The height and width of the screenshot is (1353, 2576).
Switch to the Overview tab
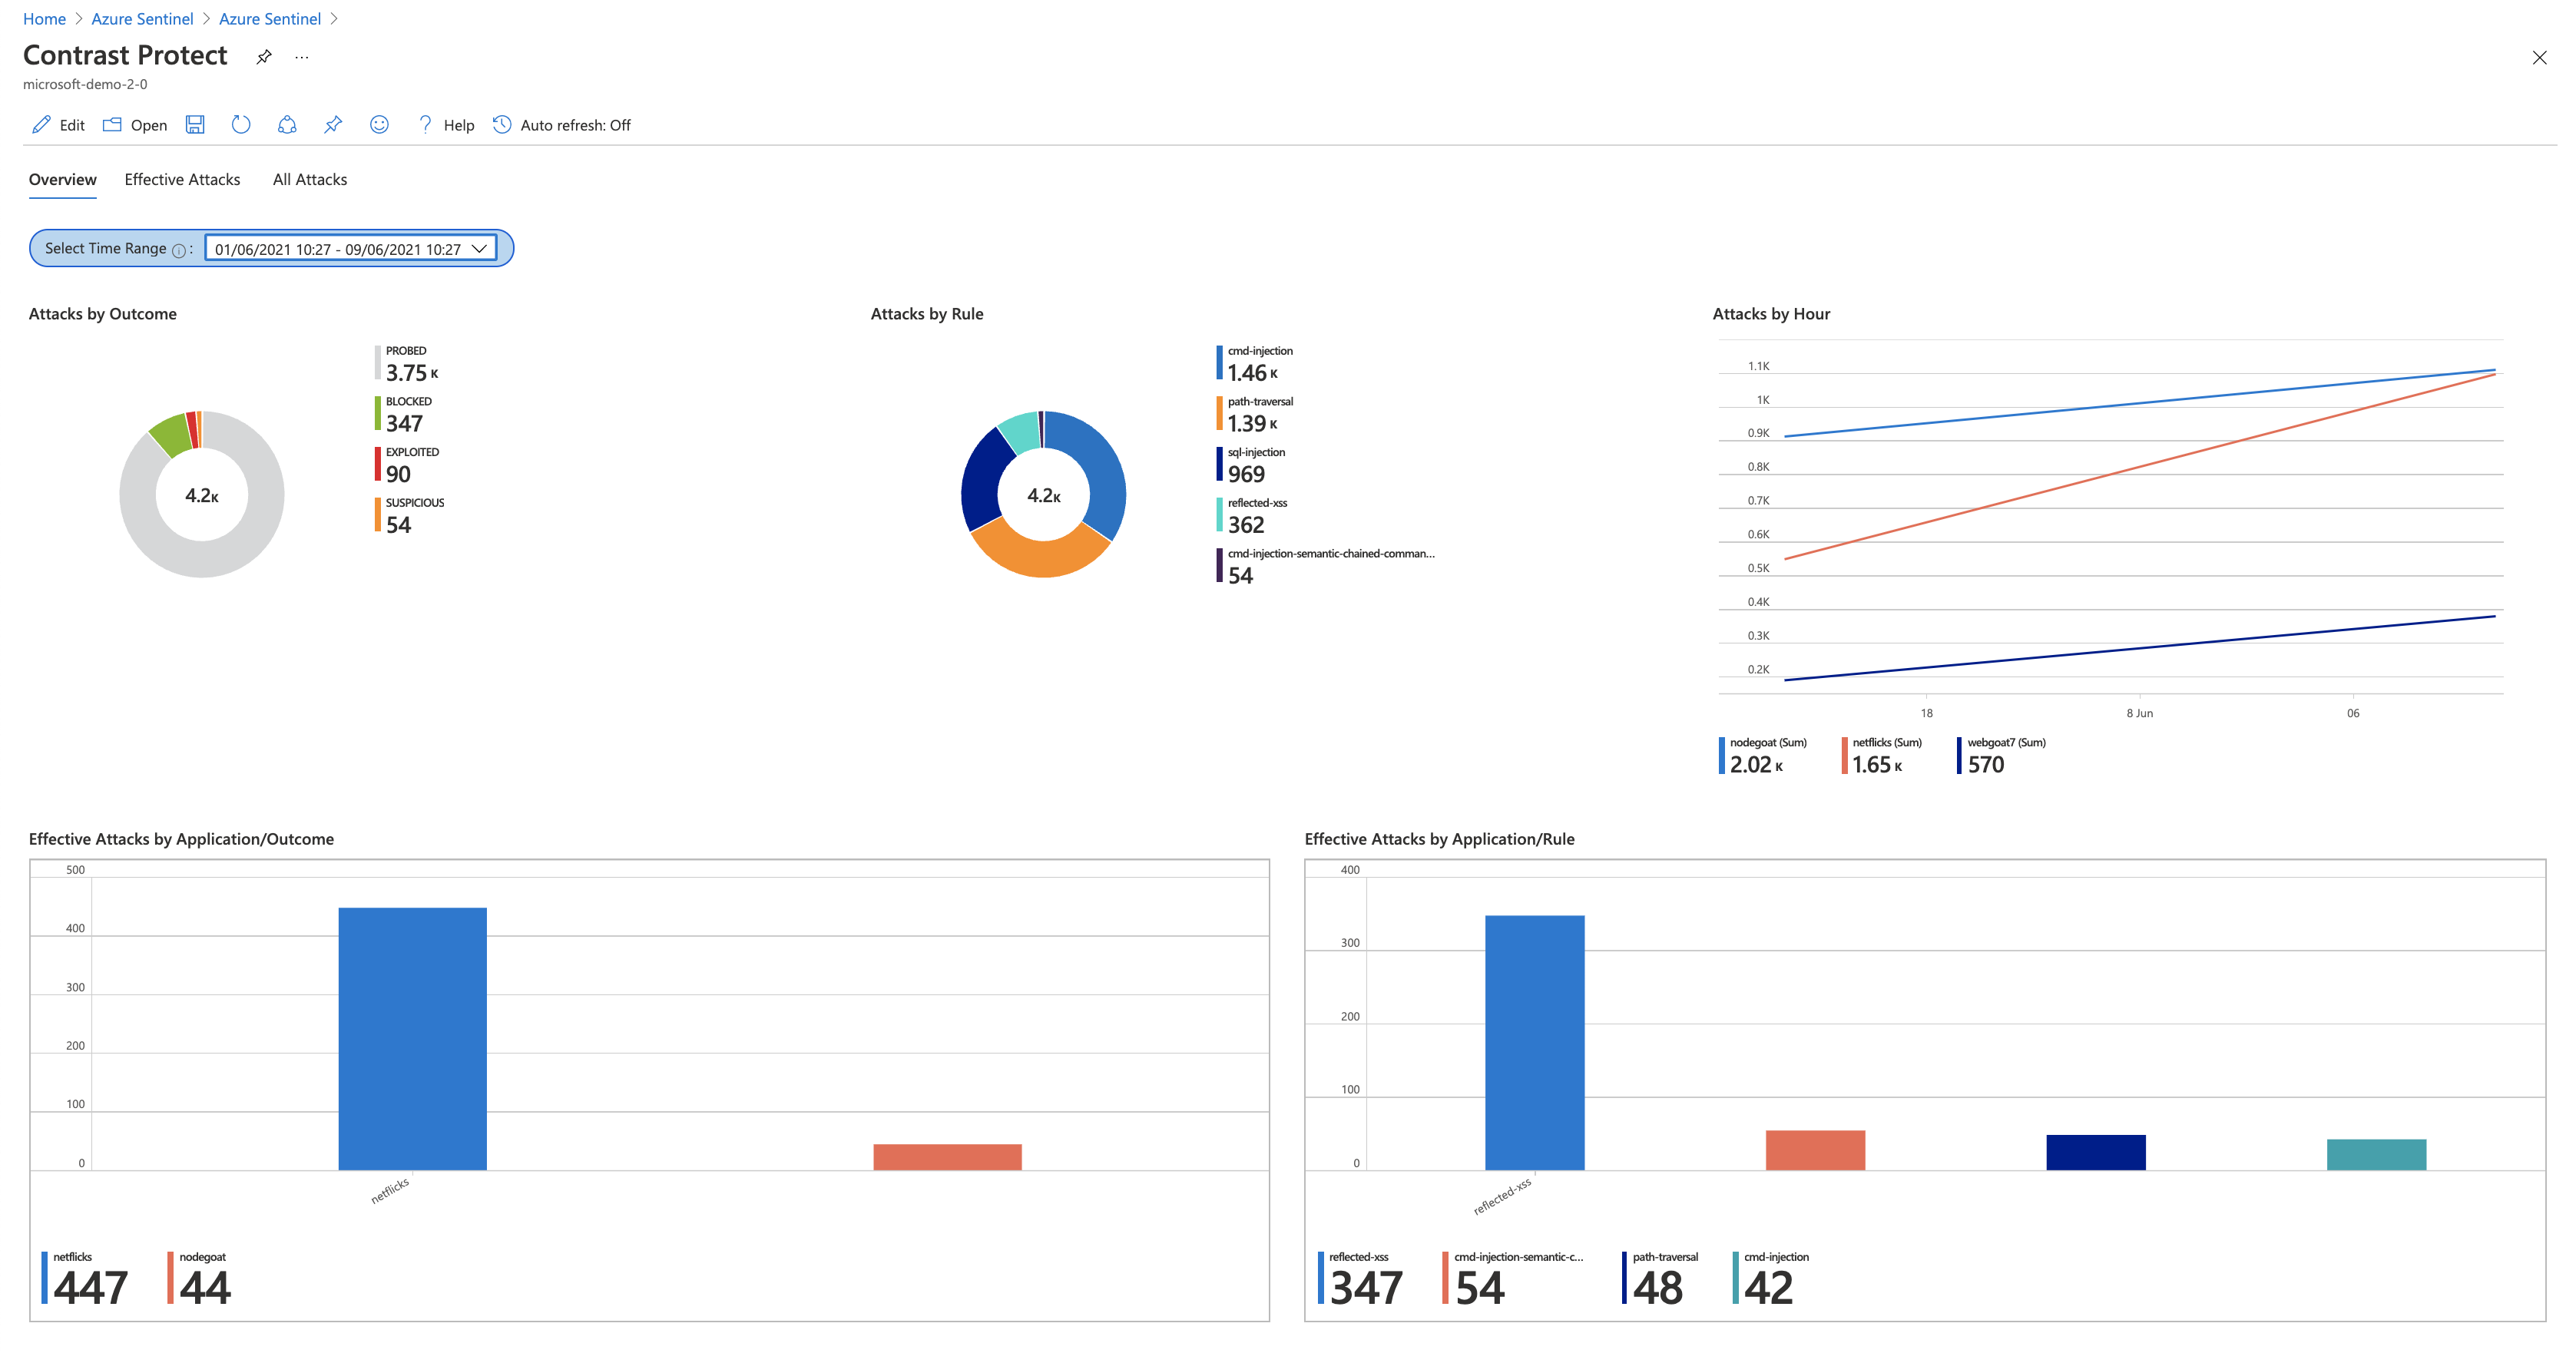(63, 180)
